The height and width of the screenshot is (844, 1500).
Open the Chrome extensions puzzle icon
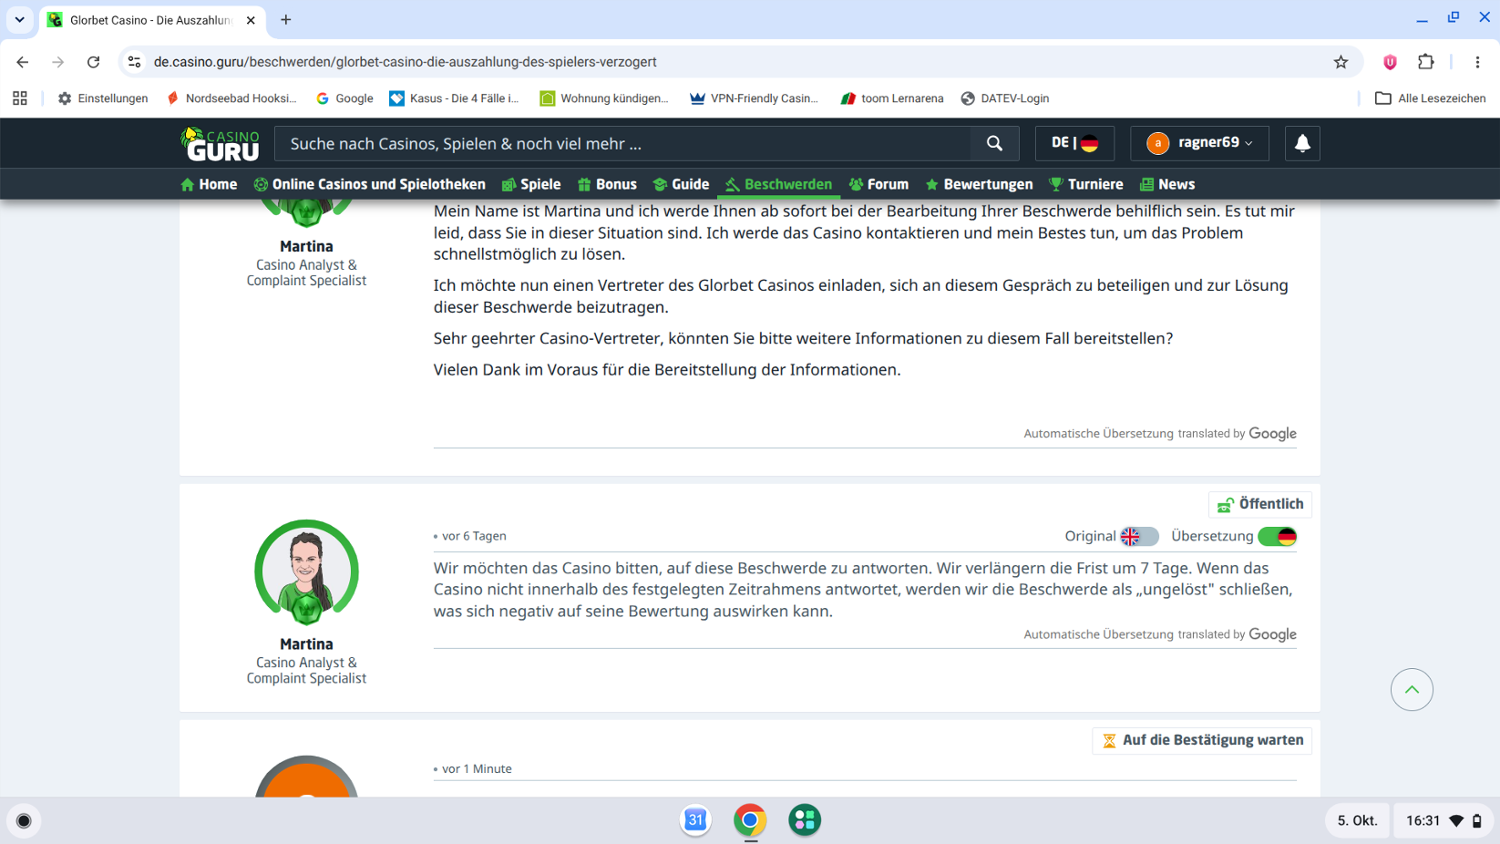tap(1426, 62)
